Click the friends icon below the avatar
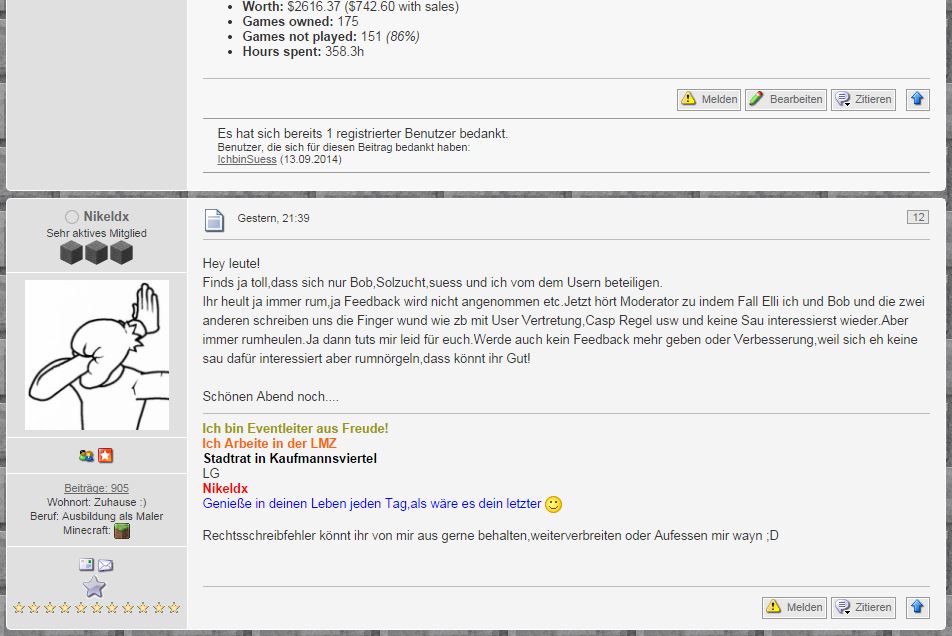952x636 pixels. [86, 456]
